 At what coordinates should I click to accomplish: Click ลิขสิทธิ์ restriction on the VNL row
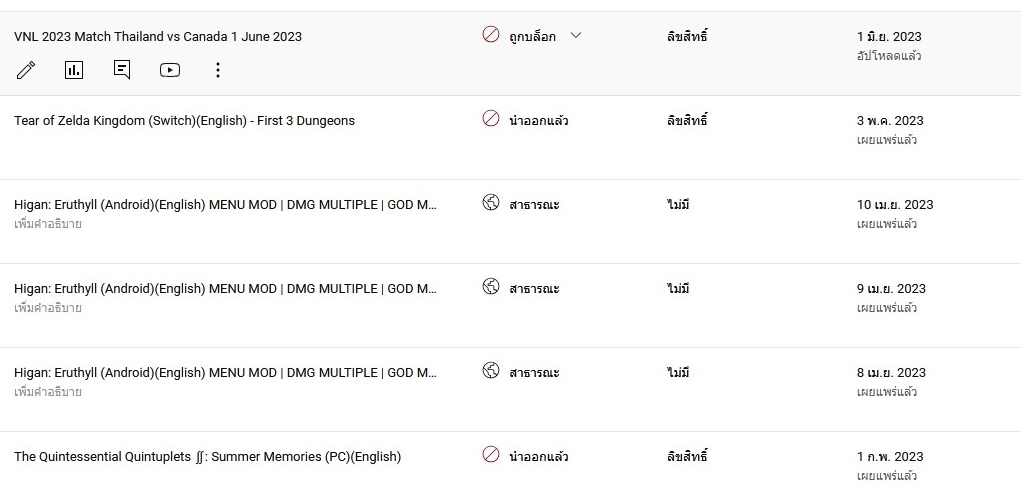tap(687, 36)
